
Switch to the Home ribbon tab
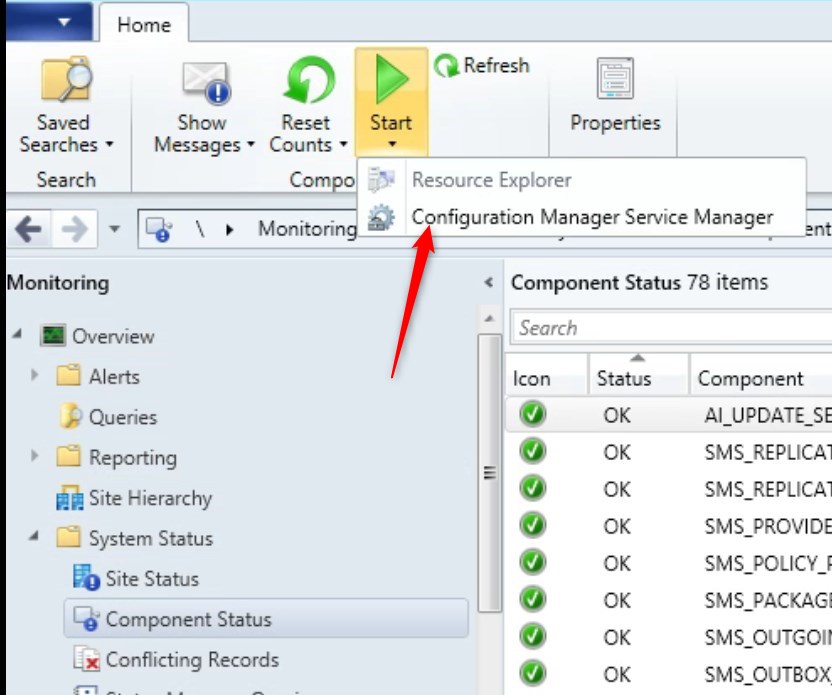(x=144, y=24)
